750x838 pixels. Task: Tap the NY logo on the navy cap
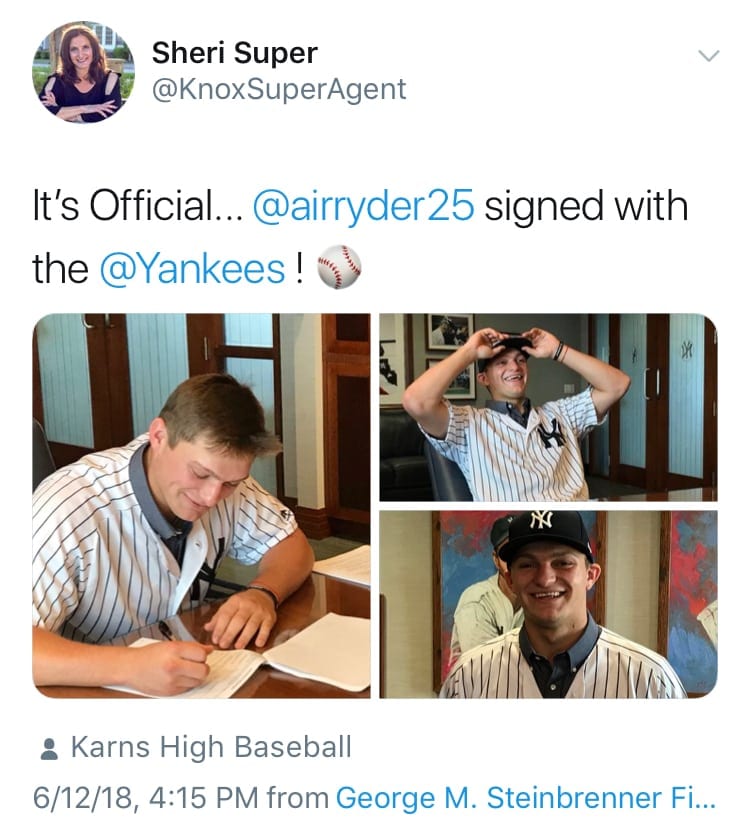pos(541,519)
